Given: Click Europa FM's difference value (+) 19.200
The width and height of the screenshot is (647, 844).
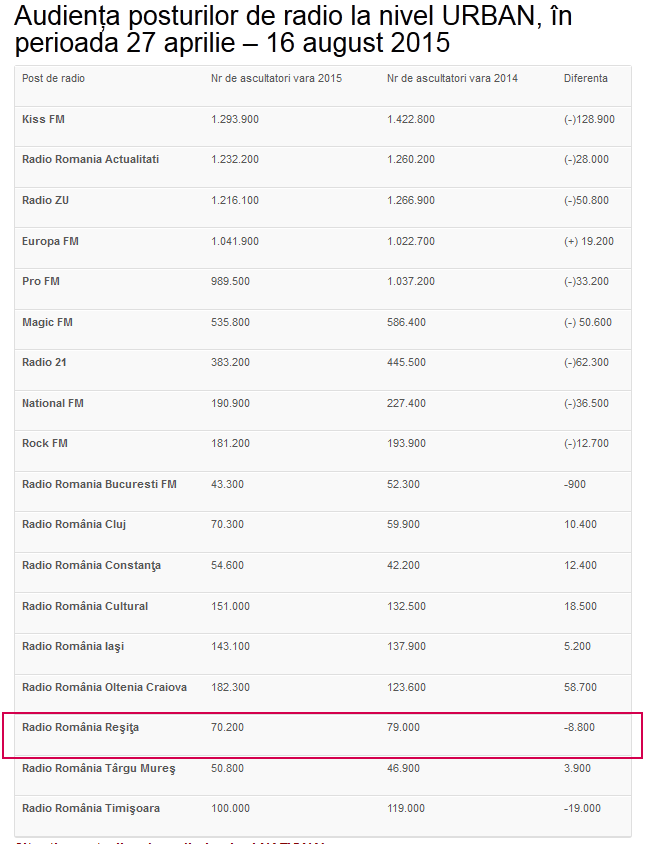Looking at the screenshot, I should pyautogui.click(x=589, y=241).
